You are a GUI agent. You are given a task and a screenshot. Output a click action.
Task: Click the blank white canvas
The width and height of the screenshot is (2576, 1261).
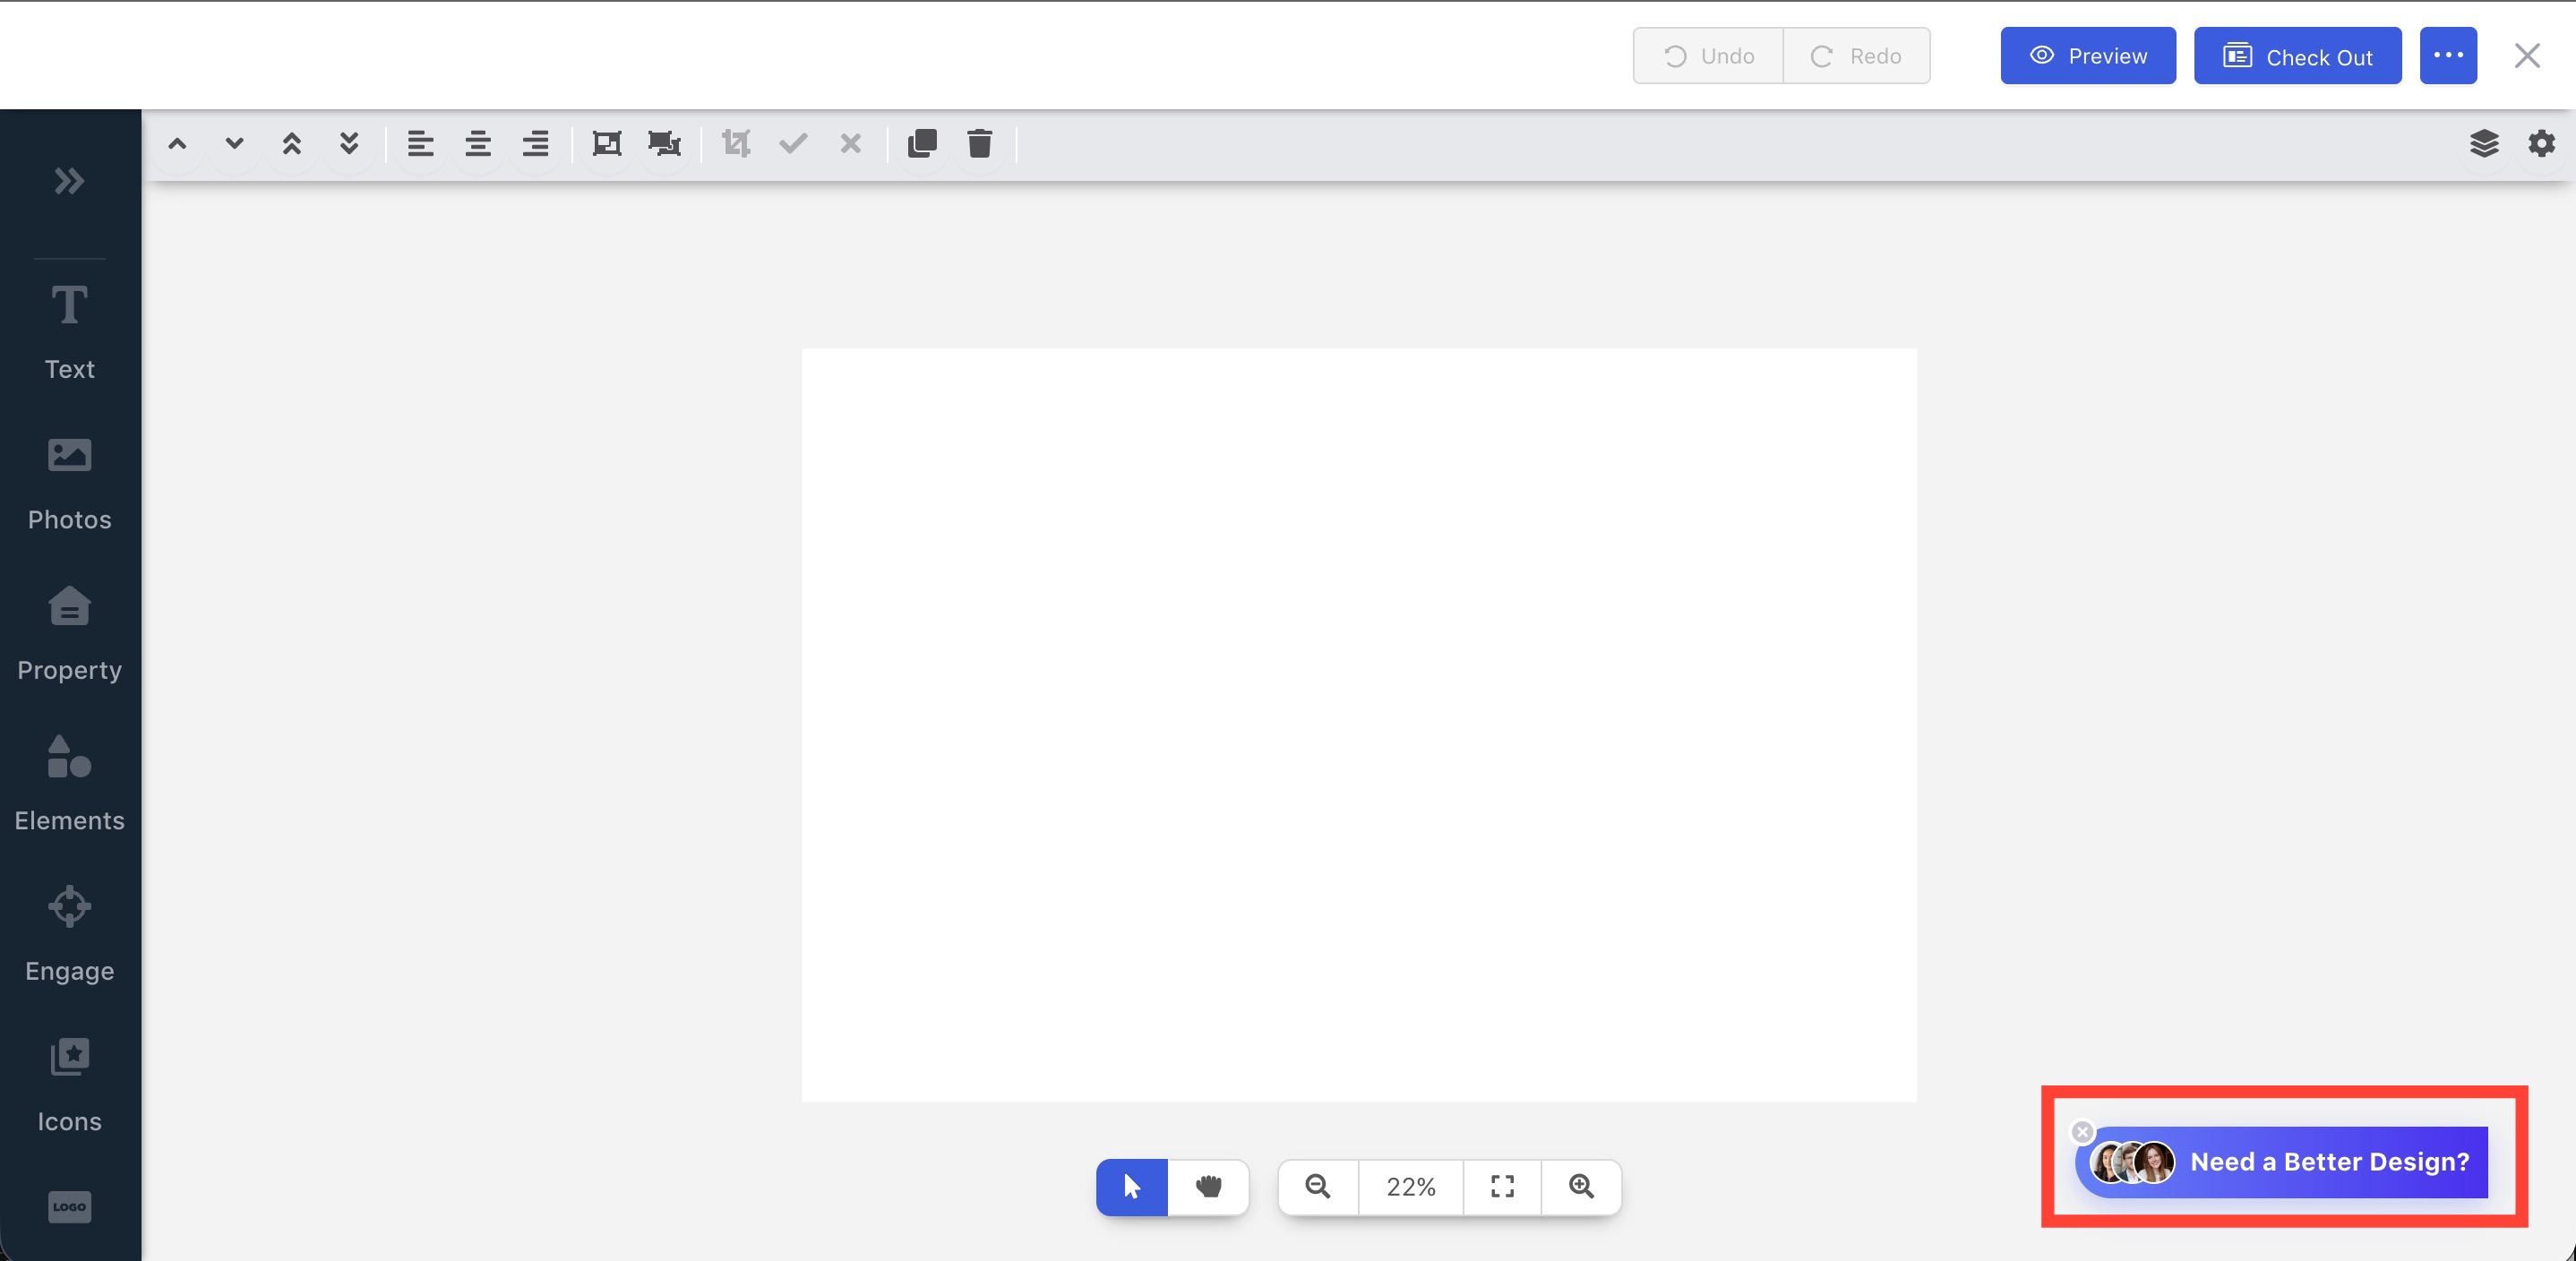[x=1359, y=725]
